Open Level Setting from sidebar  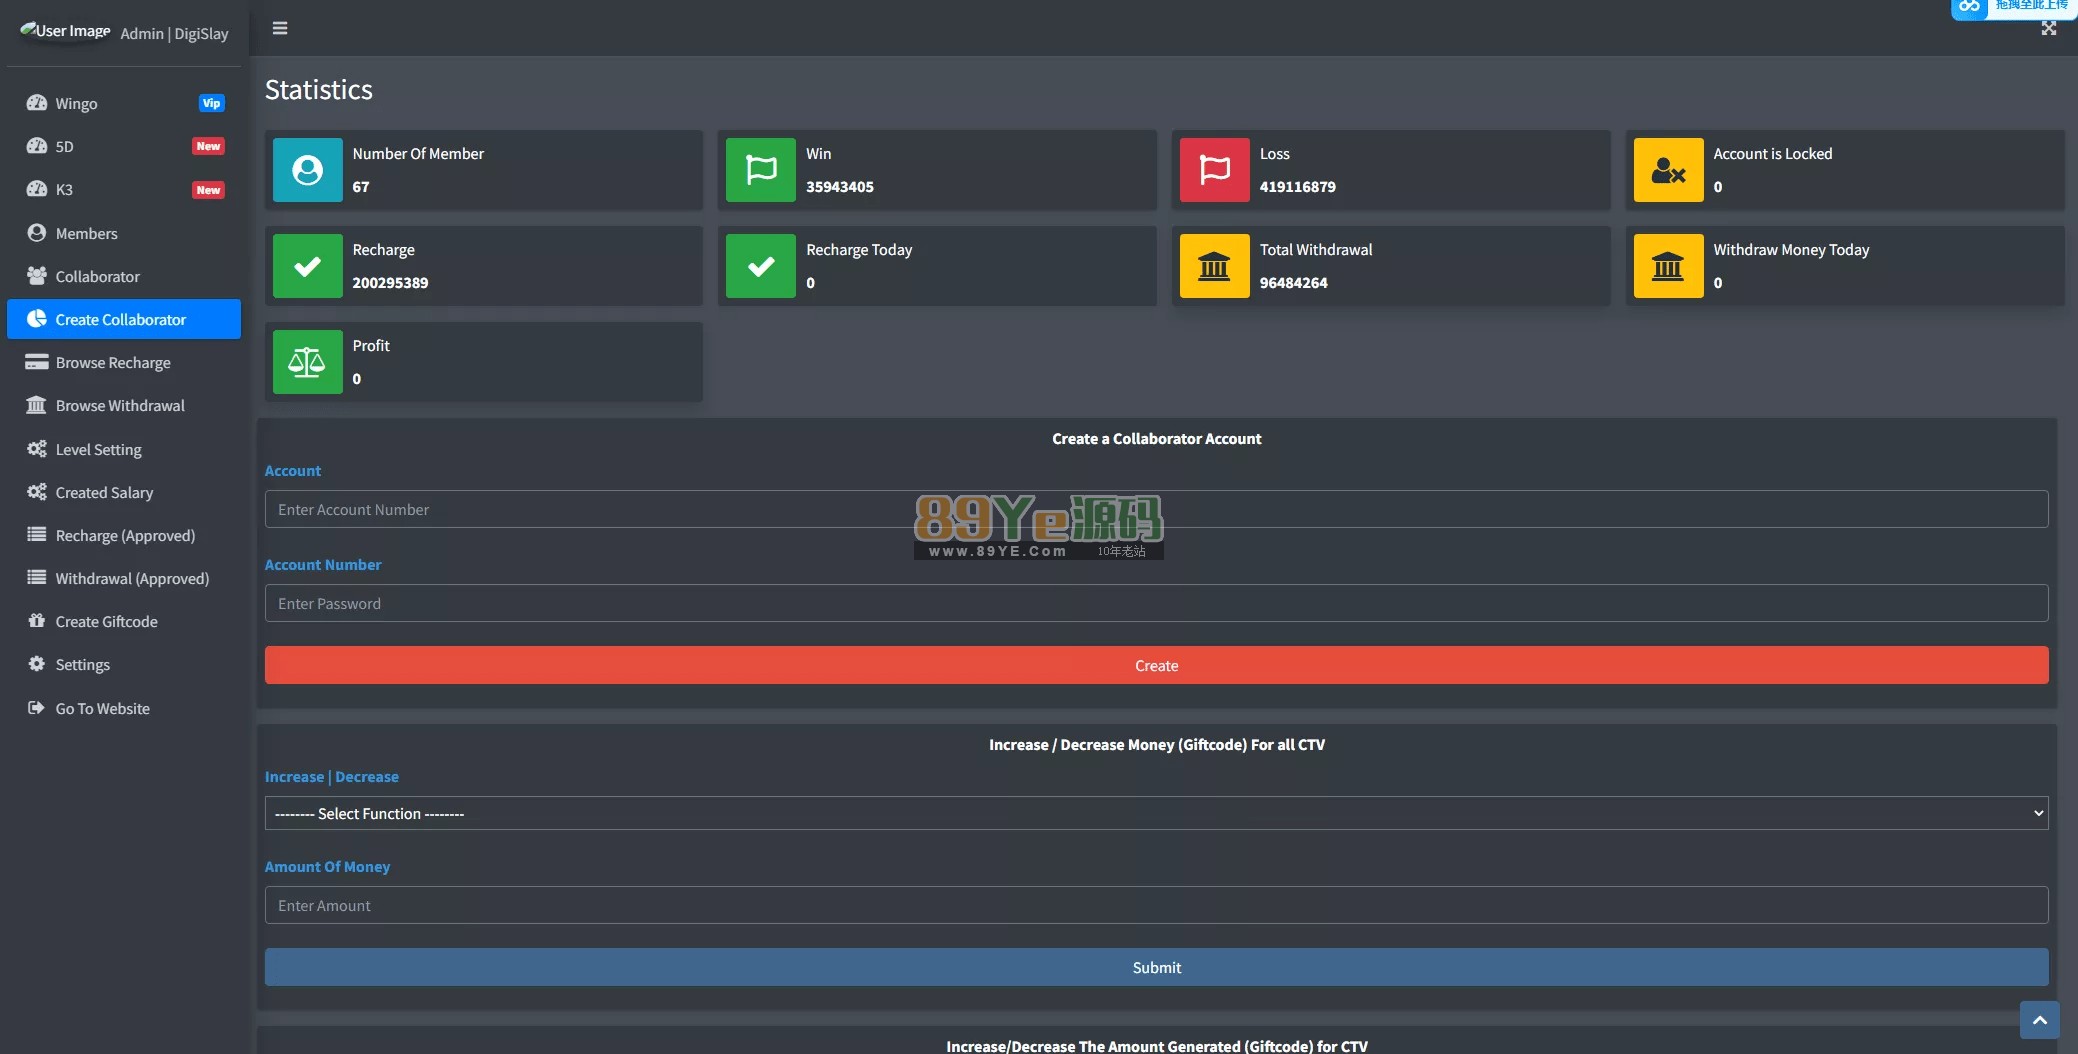coord(98,449)
